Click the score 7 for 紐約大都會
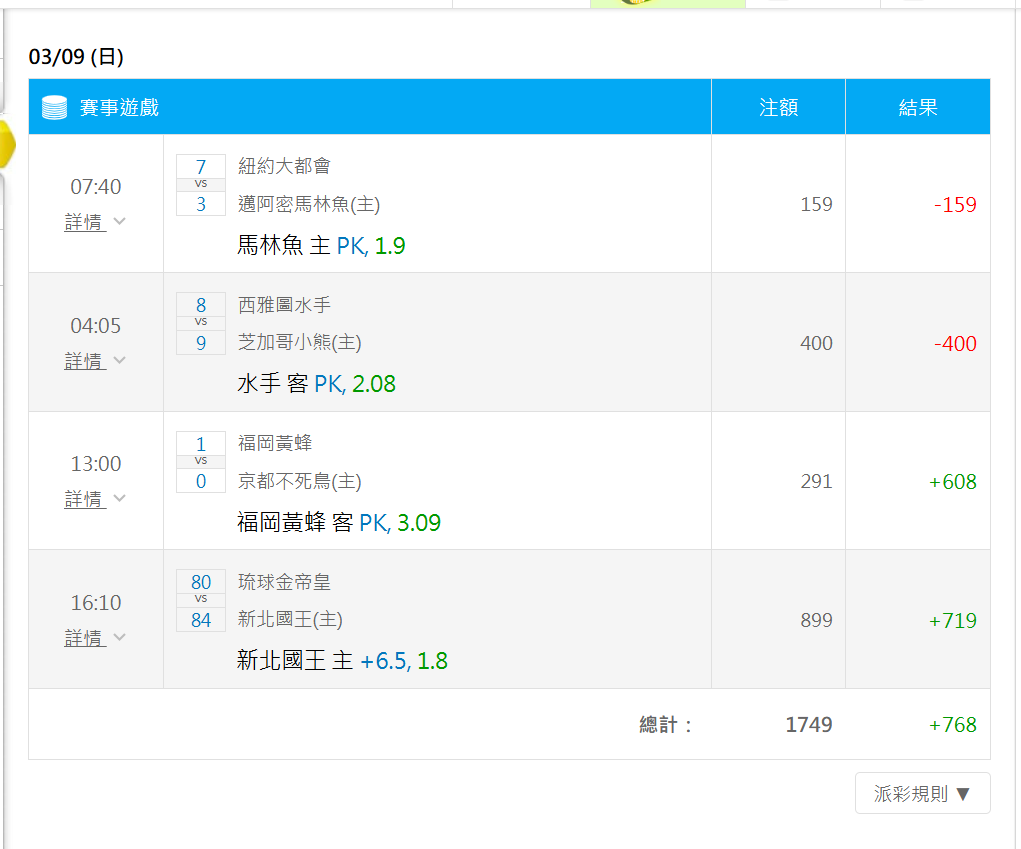The image size is (1021, 849). pos(201,167)
